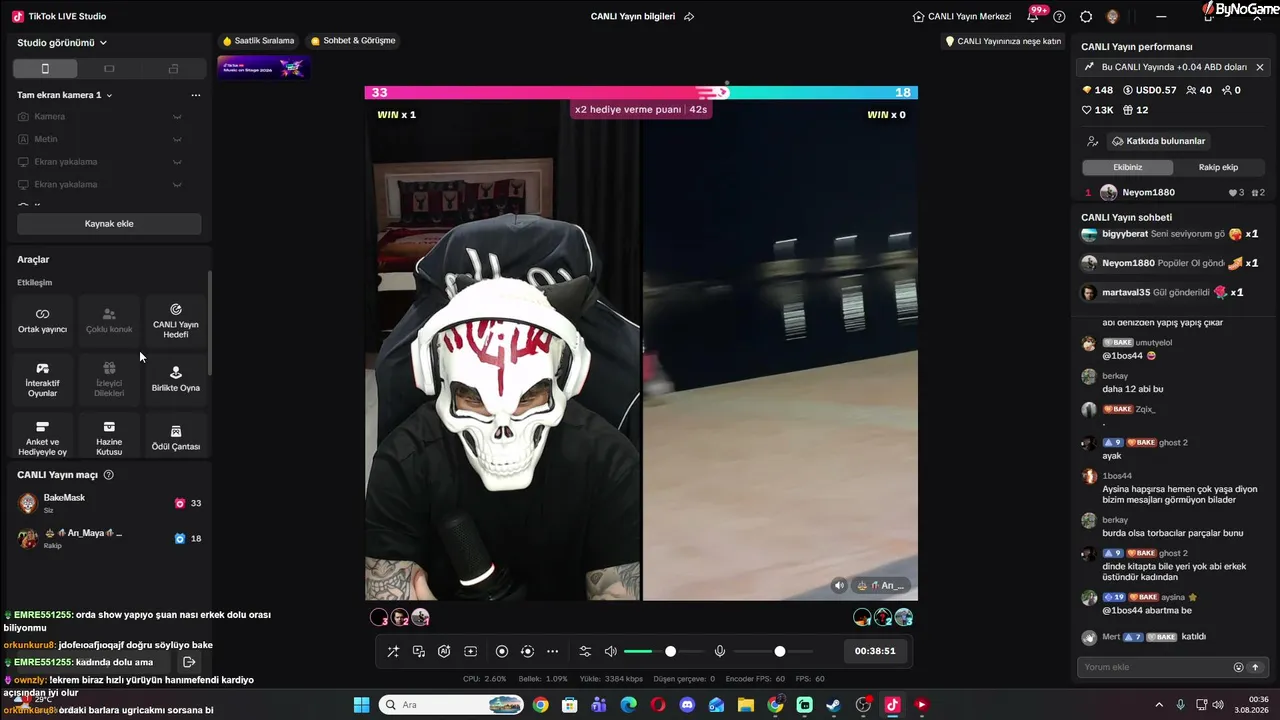This screenshot has width=1280, height=720.
Task: Select Neyom1880 in the contributors list
Action: [1174, 192]
